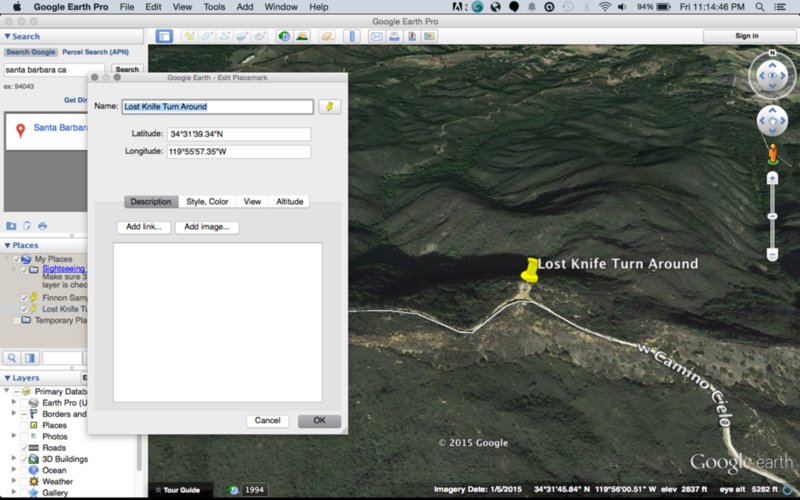
Task: Click the Add link... button
Action: point(144,227)
